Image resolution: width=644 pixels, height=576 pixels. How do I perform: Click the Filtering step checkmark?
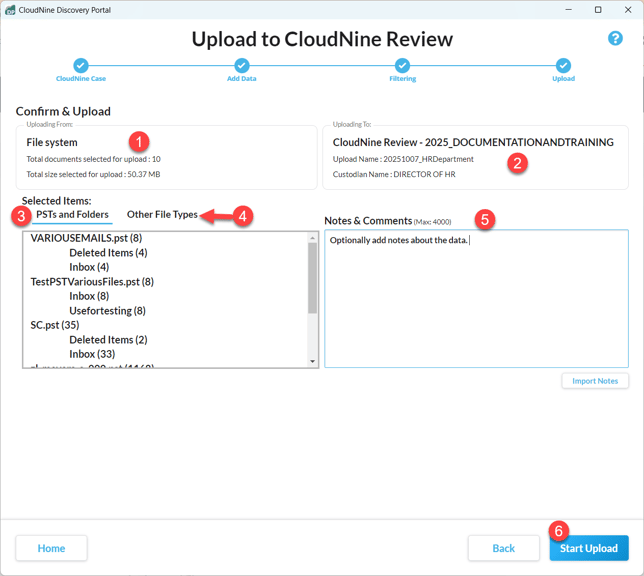point(402,65)
